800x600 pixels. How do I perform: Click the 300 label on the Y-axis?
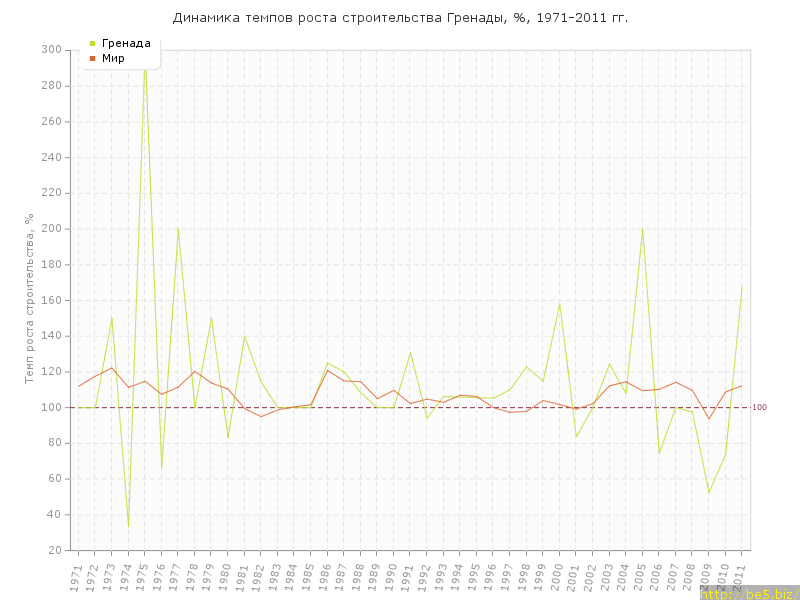(x=52, y=50)
